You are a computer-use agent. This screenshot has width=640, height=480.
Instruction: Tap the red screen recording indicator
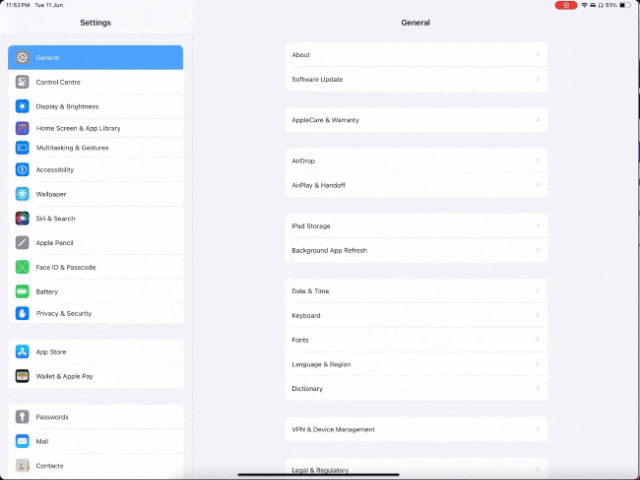click(x=566, y=5)
